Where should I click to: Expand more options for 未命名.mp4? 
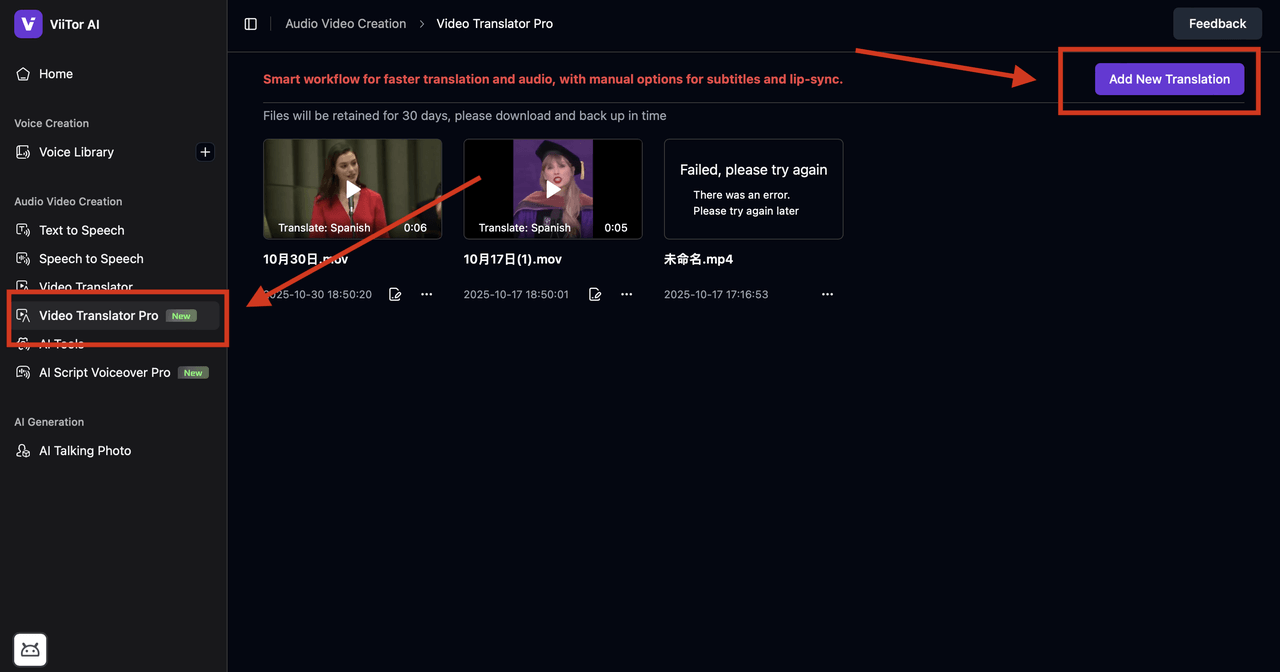[827, 295]
